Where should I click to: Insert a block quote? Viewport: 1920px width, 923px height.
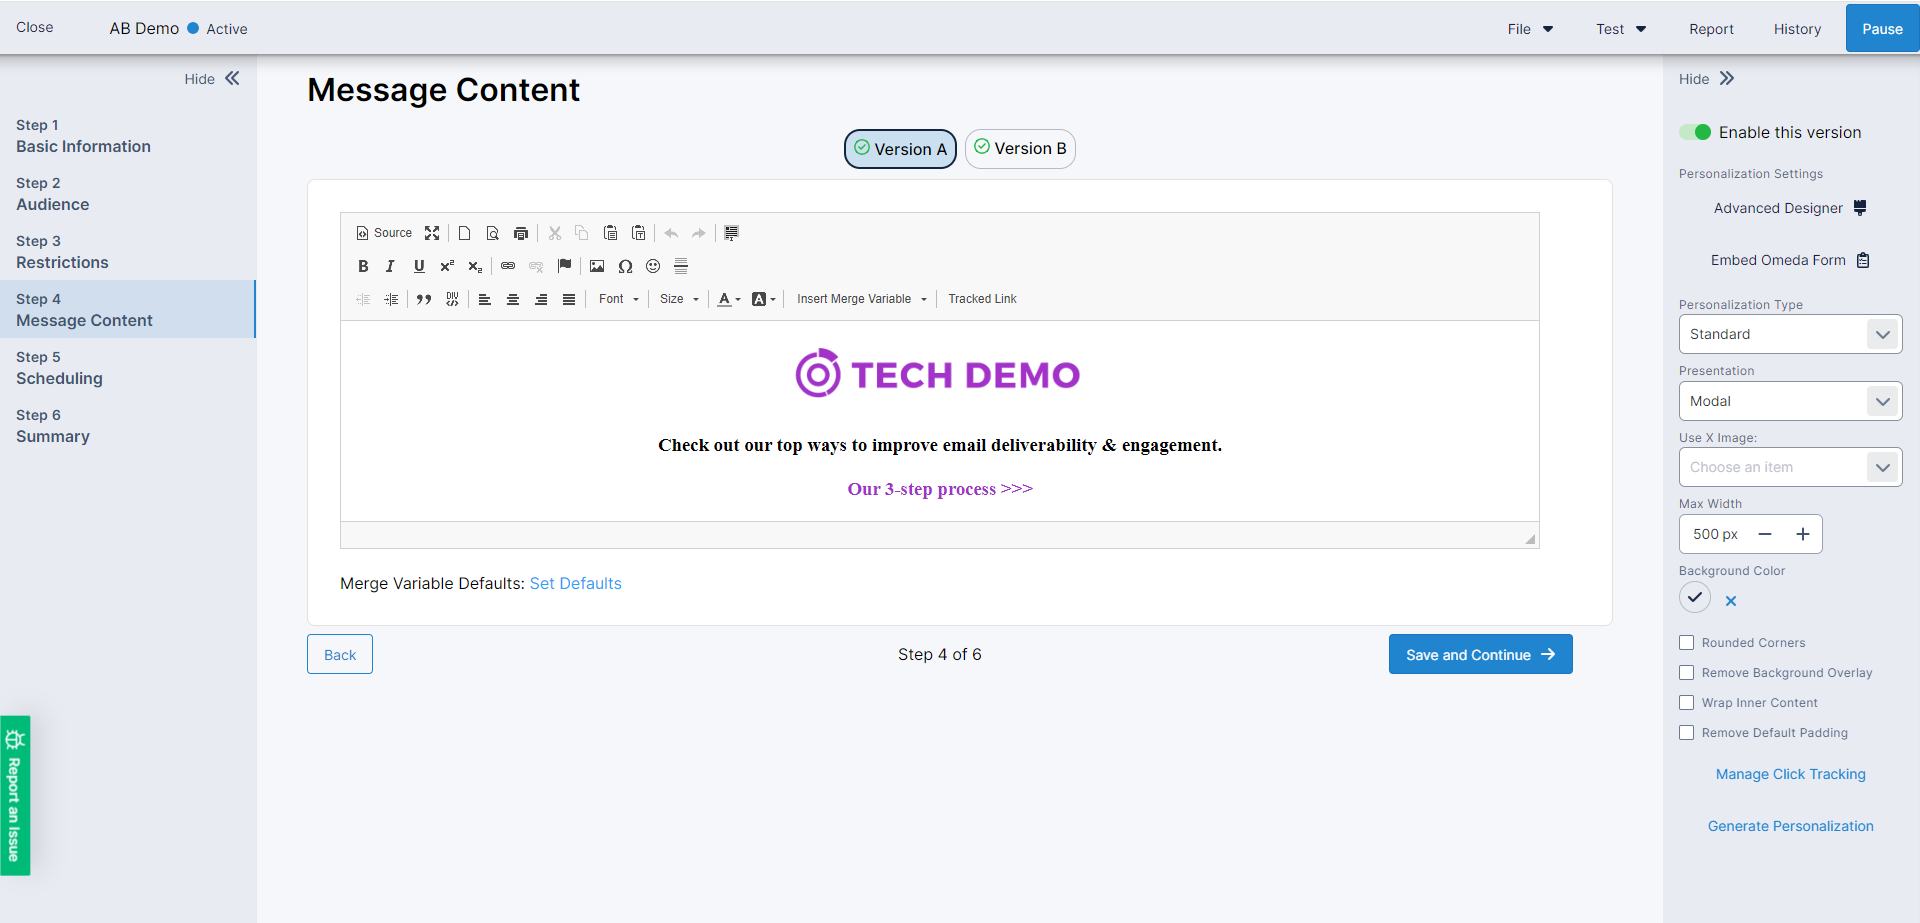(x=424, y=299)
